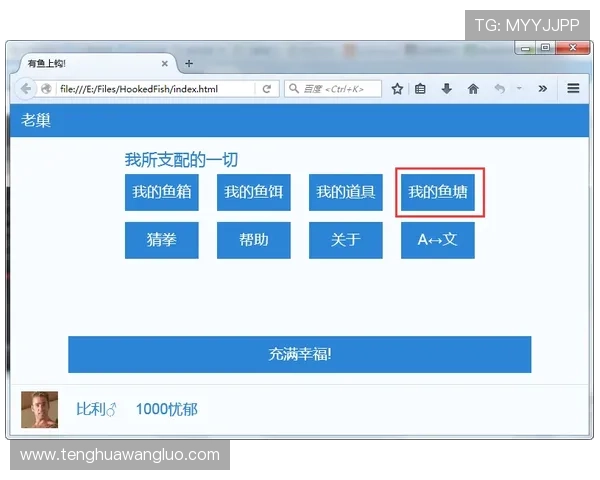The height and width of the screenshot is (480, 600).
Task: Click the 1000忧郁 score text
Action: [x=167, y=409]
